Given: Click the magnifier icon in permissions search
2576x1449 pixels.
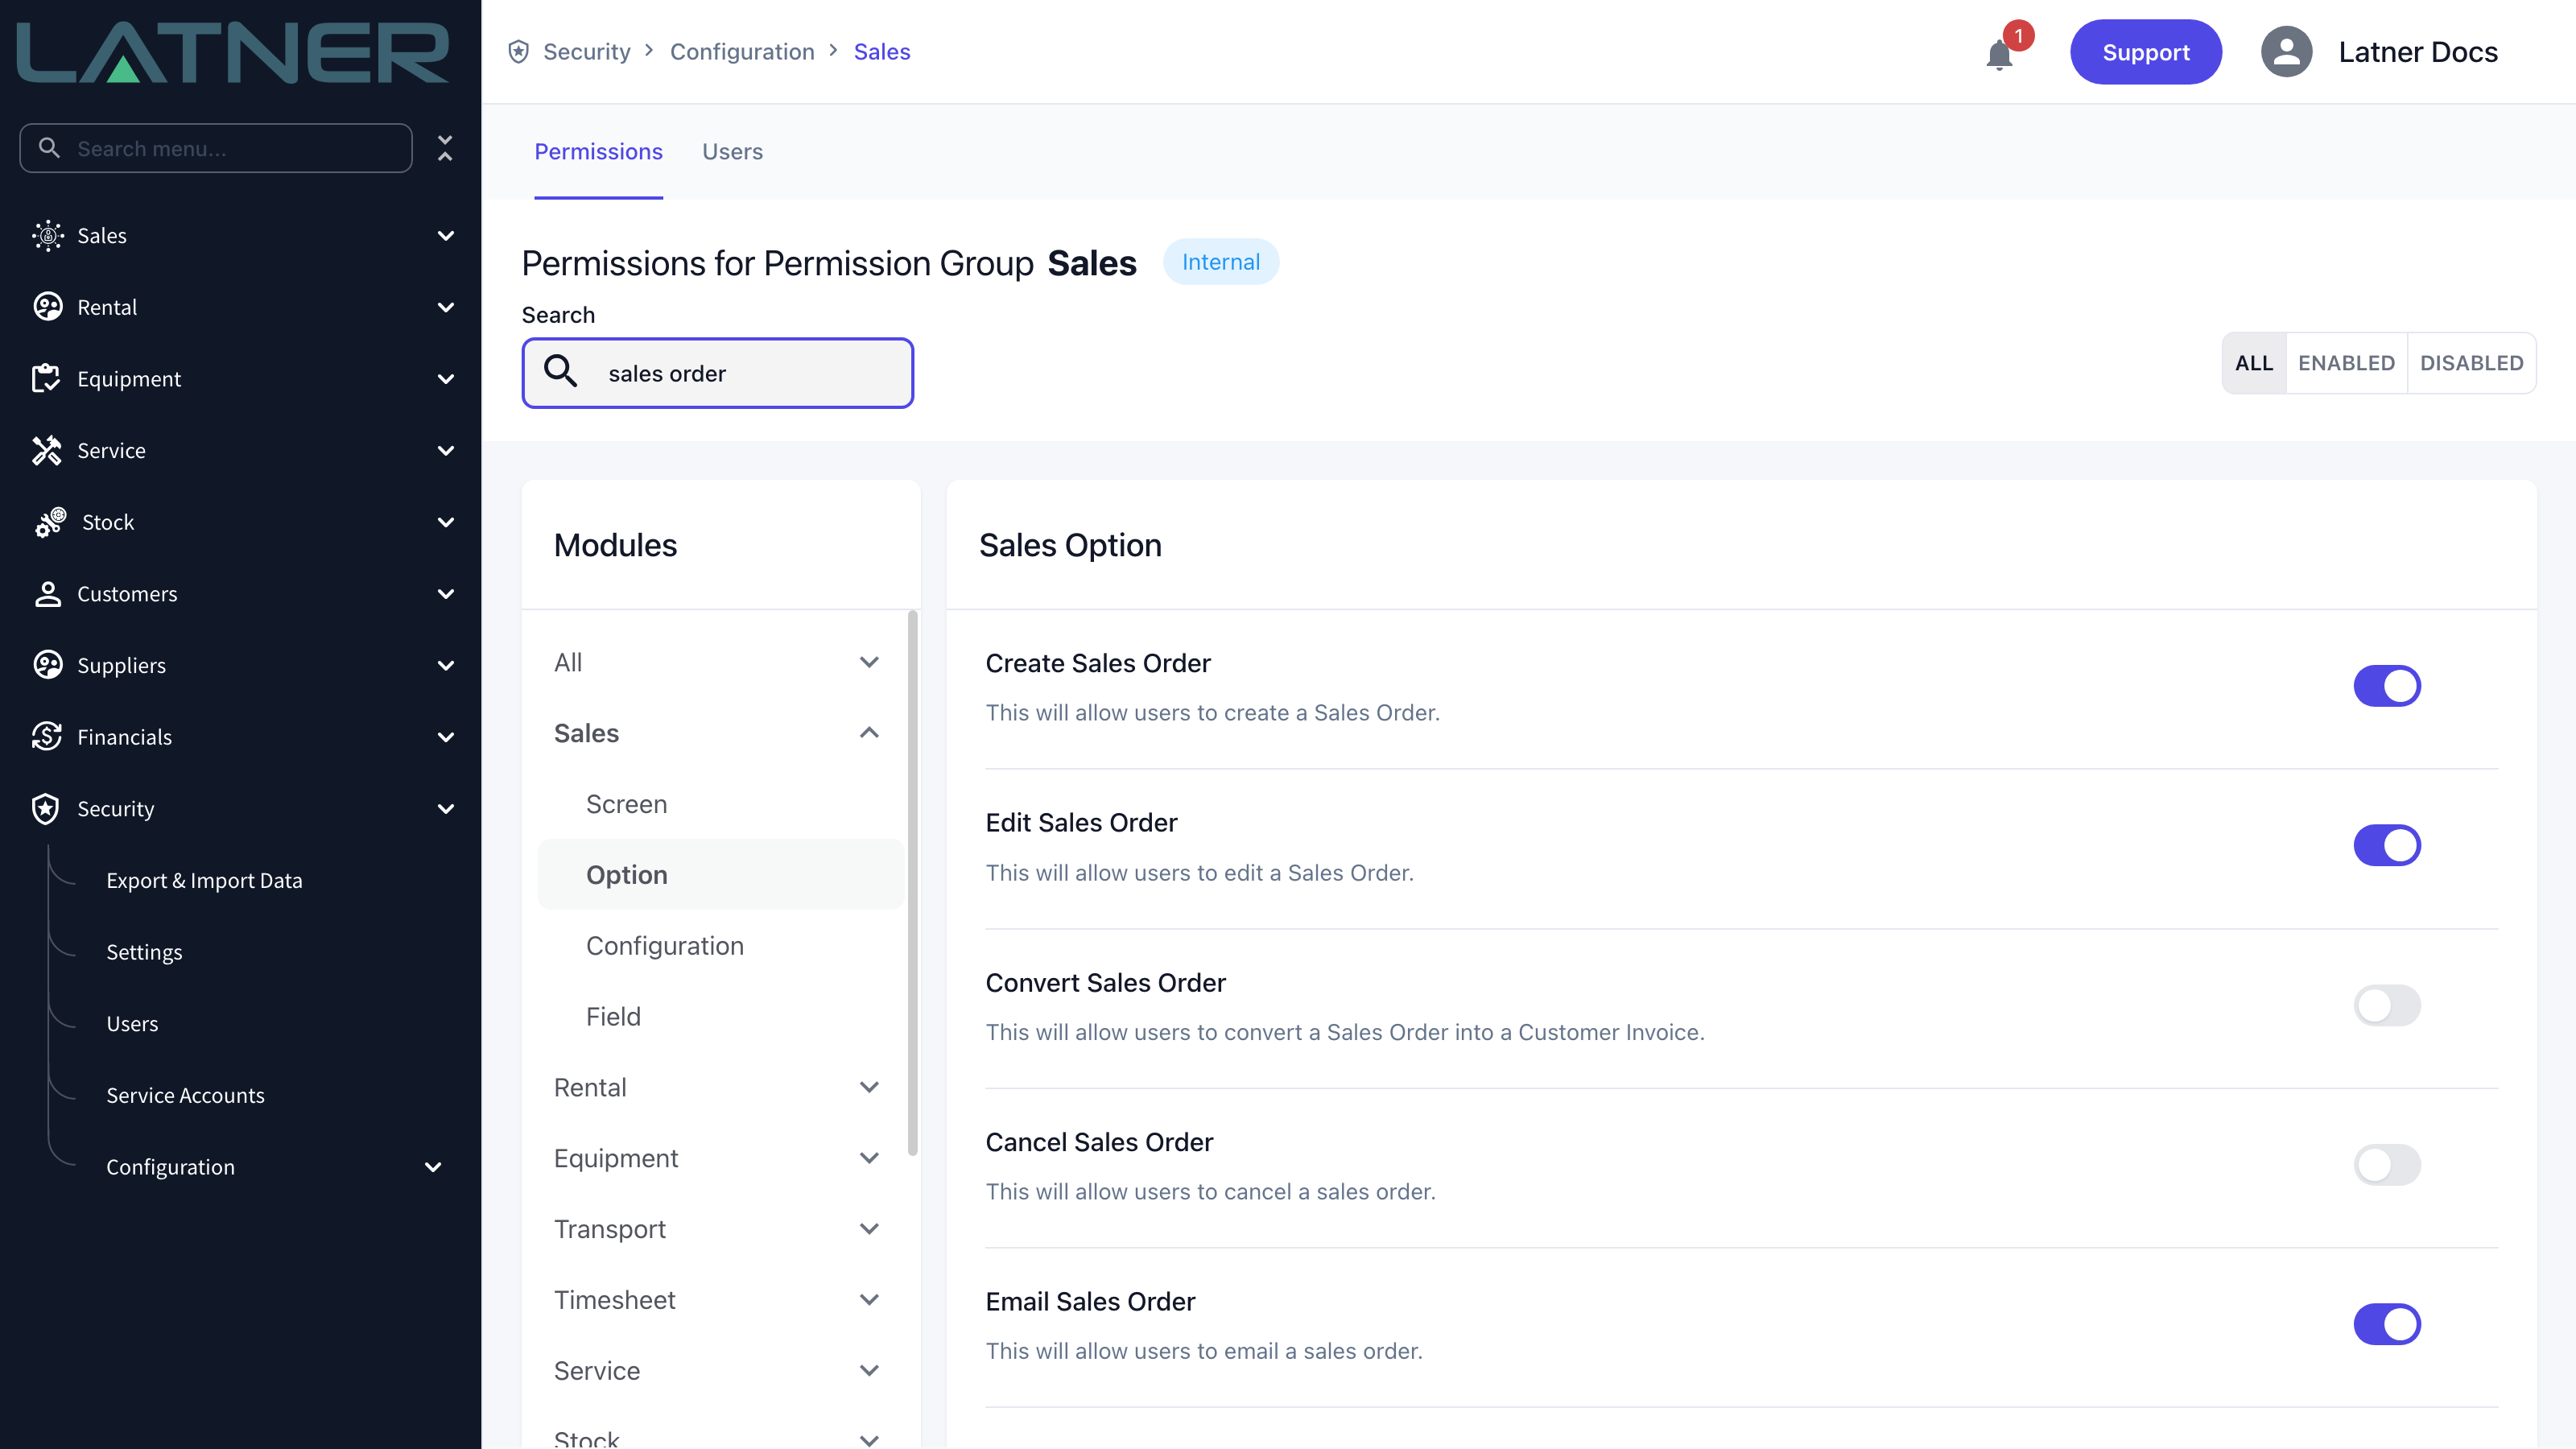Looking at the screenshot, I should point(561,372).
